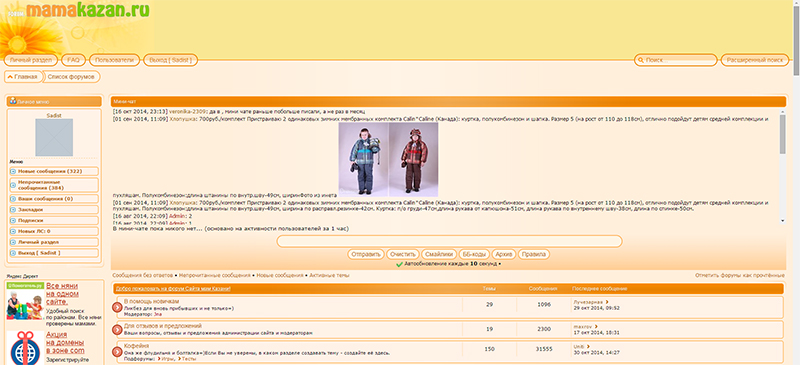Open the Смайлики smileys panel
This screenshot has height=365, width=800.
pyautogui.click(x=439, y=254)
